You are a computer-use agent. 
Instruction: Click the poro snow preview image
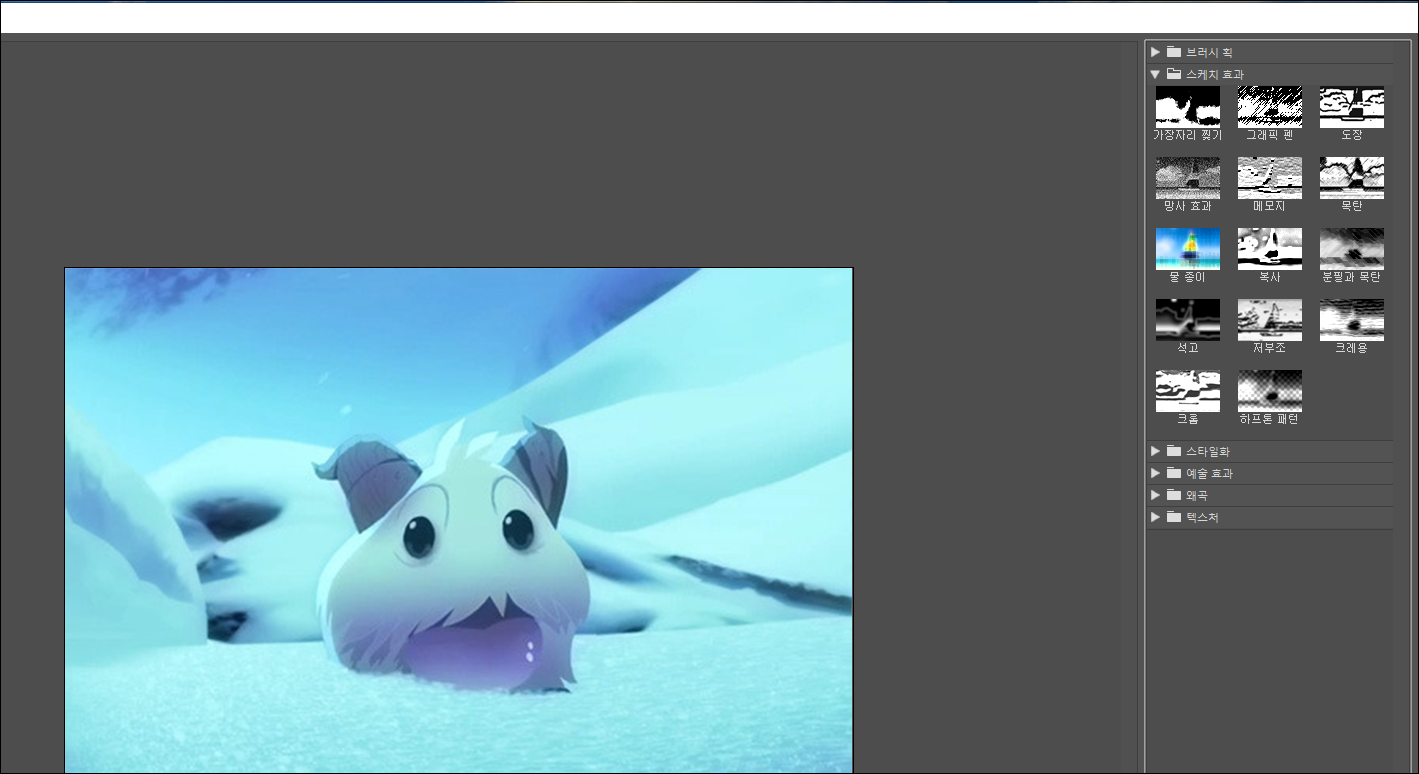(x=459, y=520)
